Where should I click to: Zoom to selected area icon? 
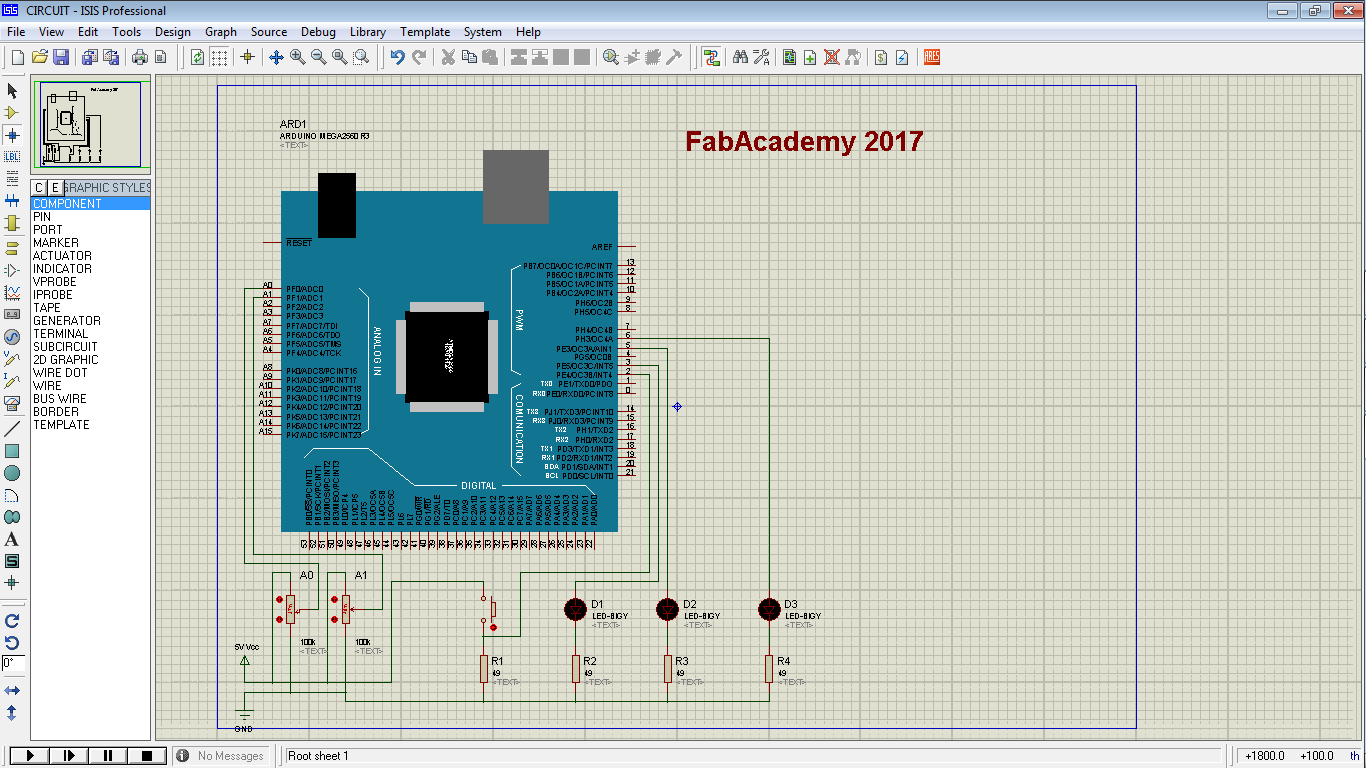(361, 57)
